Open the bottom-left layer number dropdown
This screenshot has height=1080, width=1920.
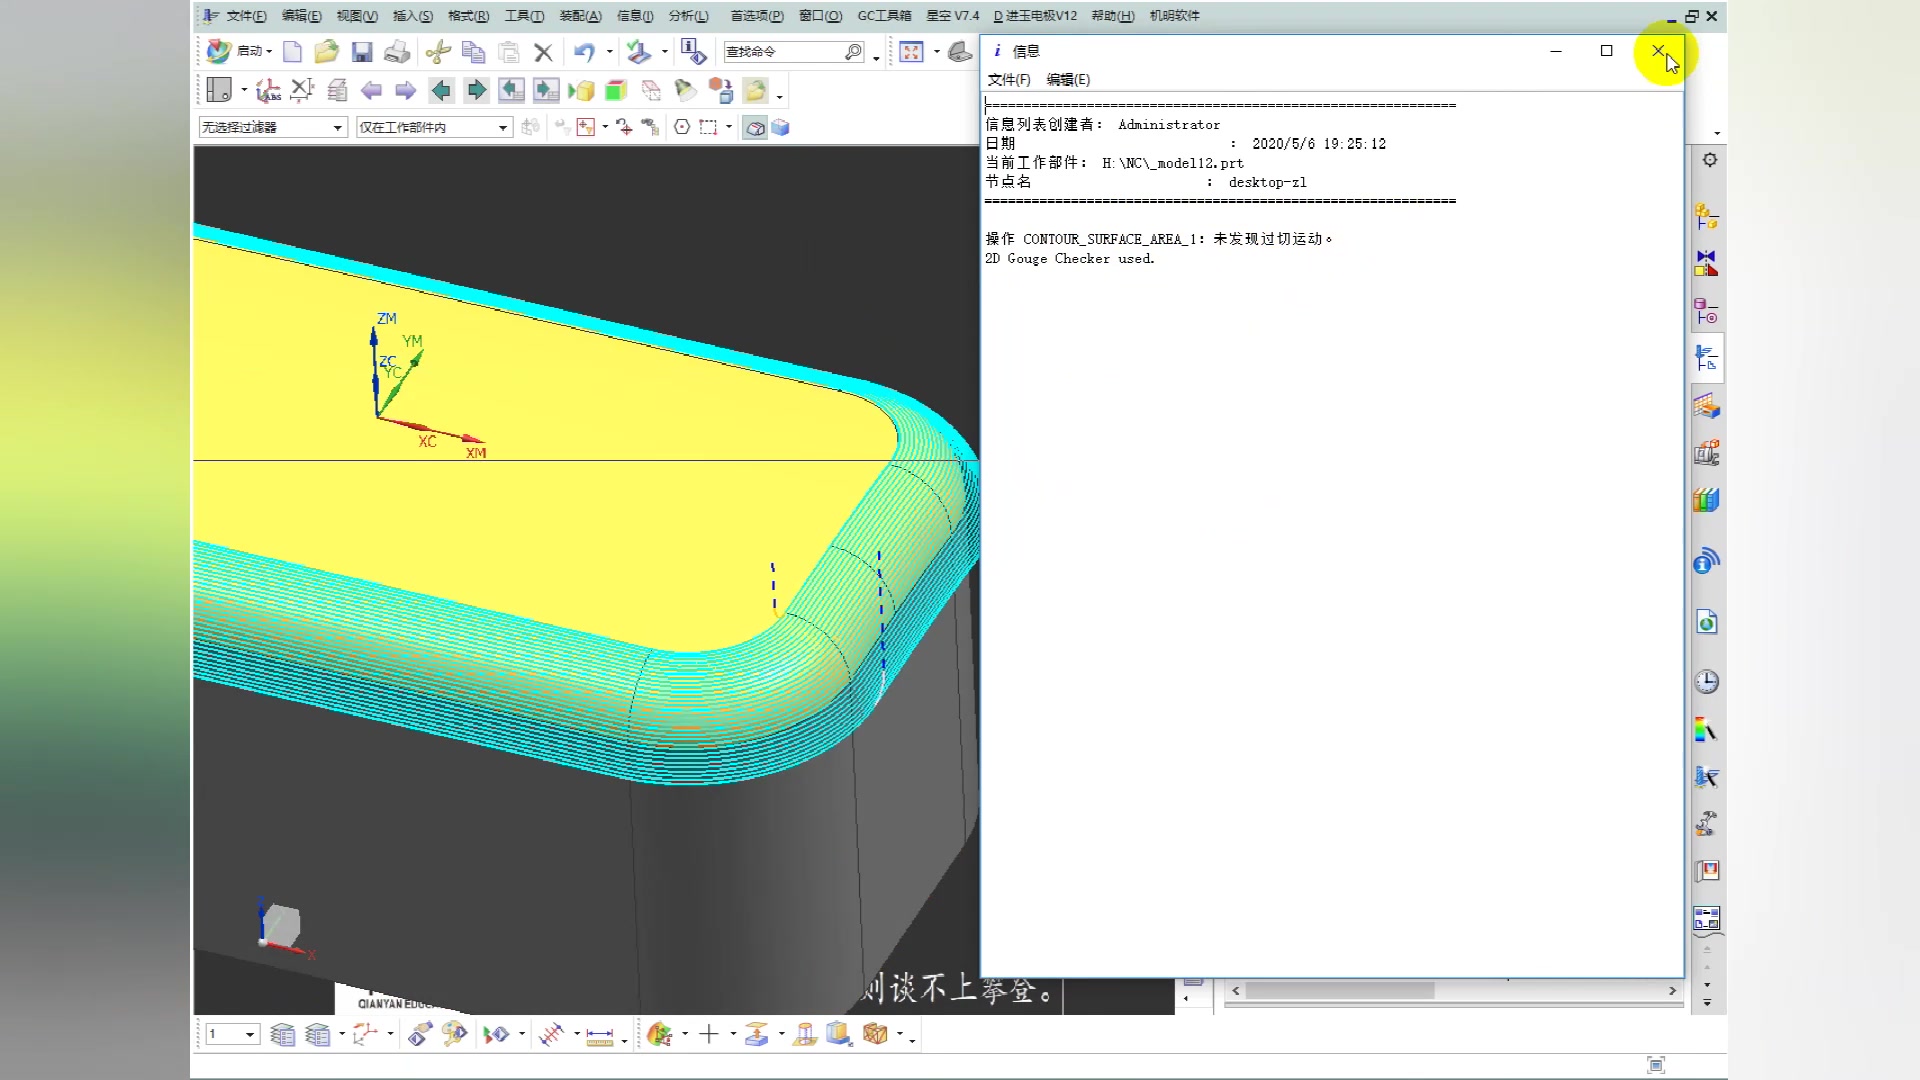click(249, 1035)
